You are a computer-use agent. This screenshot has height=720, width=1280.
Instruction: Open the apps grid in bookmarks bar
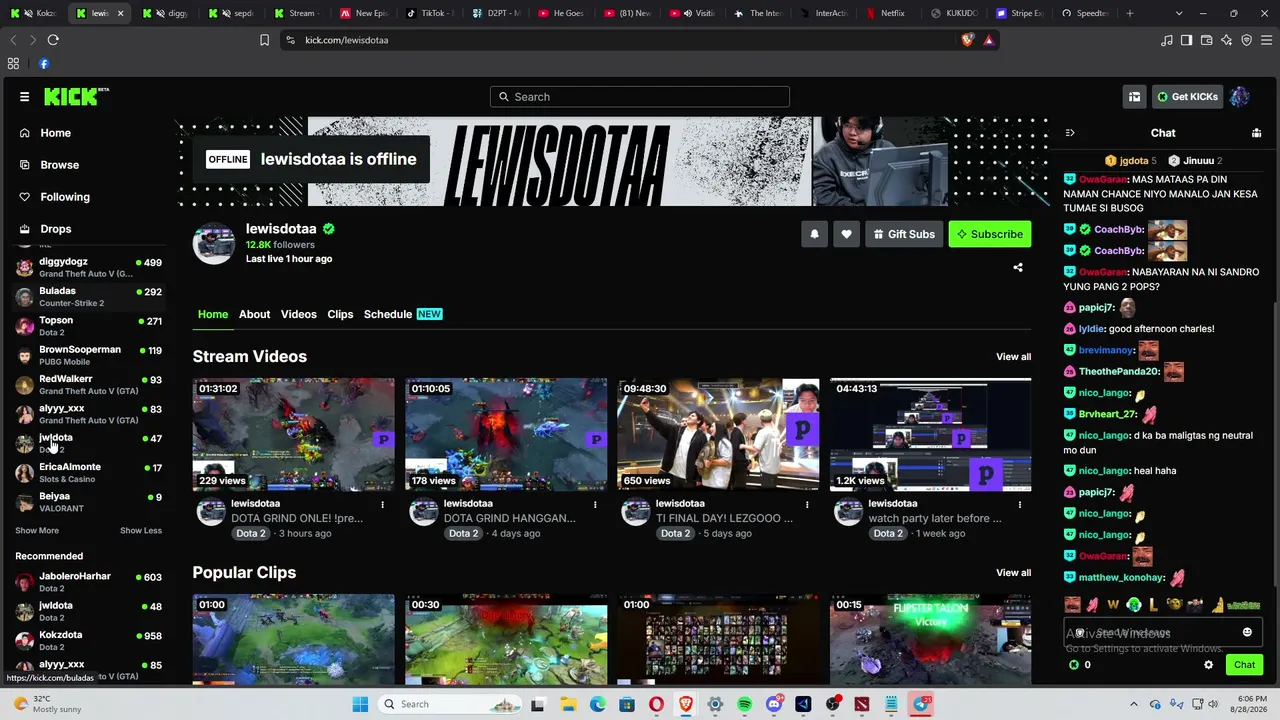(x=13, y=63)
